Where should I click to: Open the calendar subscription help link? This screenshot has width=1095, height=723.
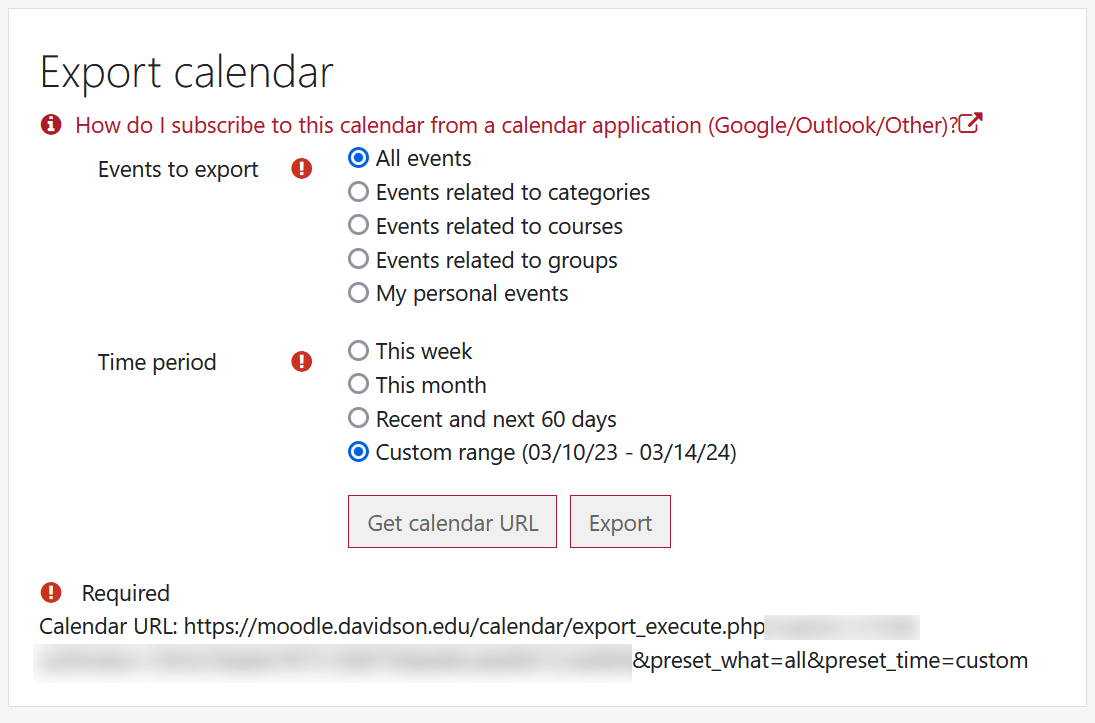coord(515,125)
